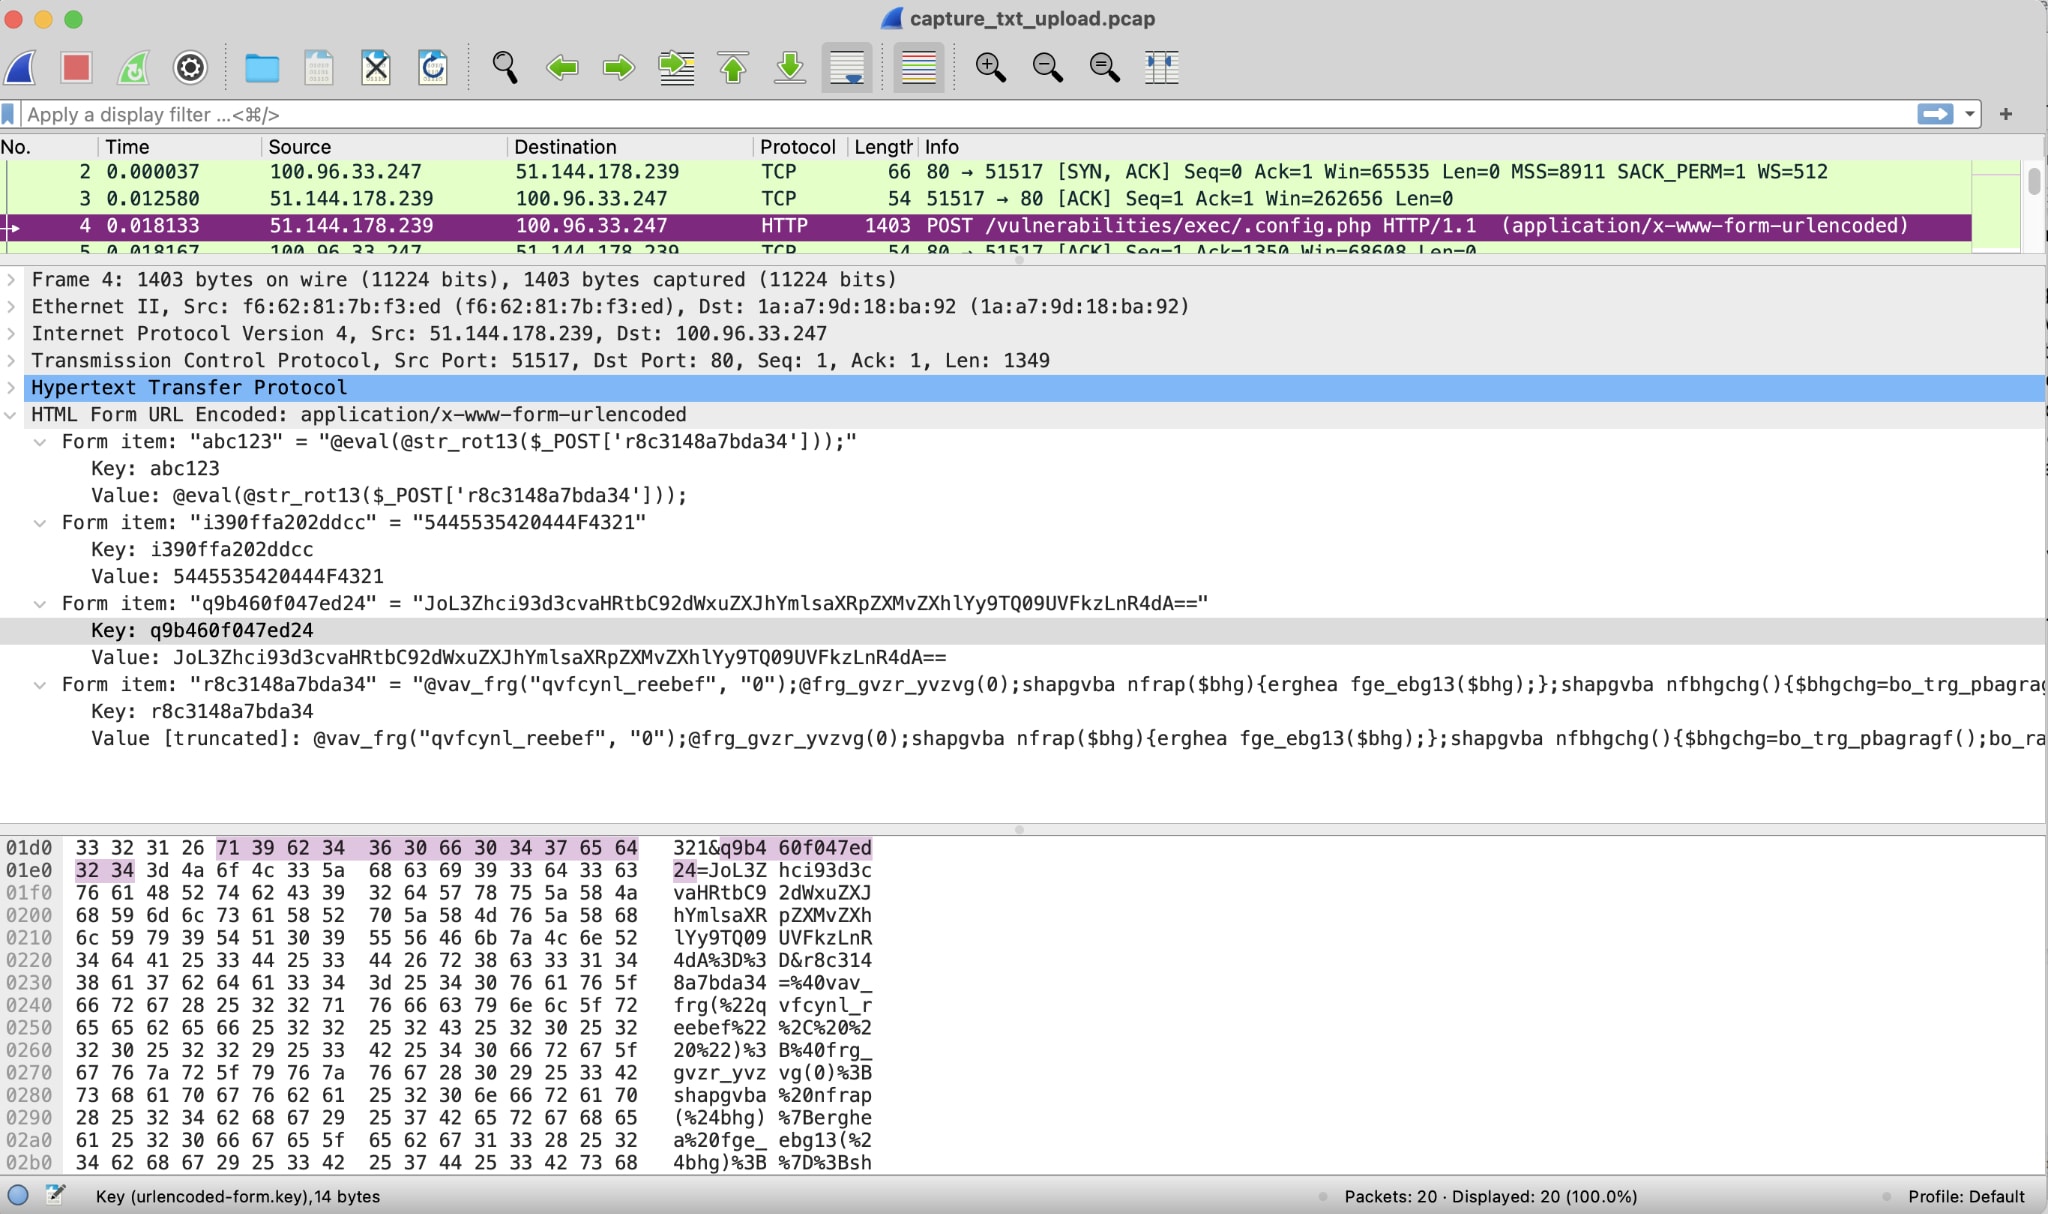The height and width of the screenshot is (1214, 2048).
Task: Collapse Form item q9b460f047ed24
Action: tap(40, 604)
